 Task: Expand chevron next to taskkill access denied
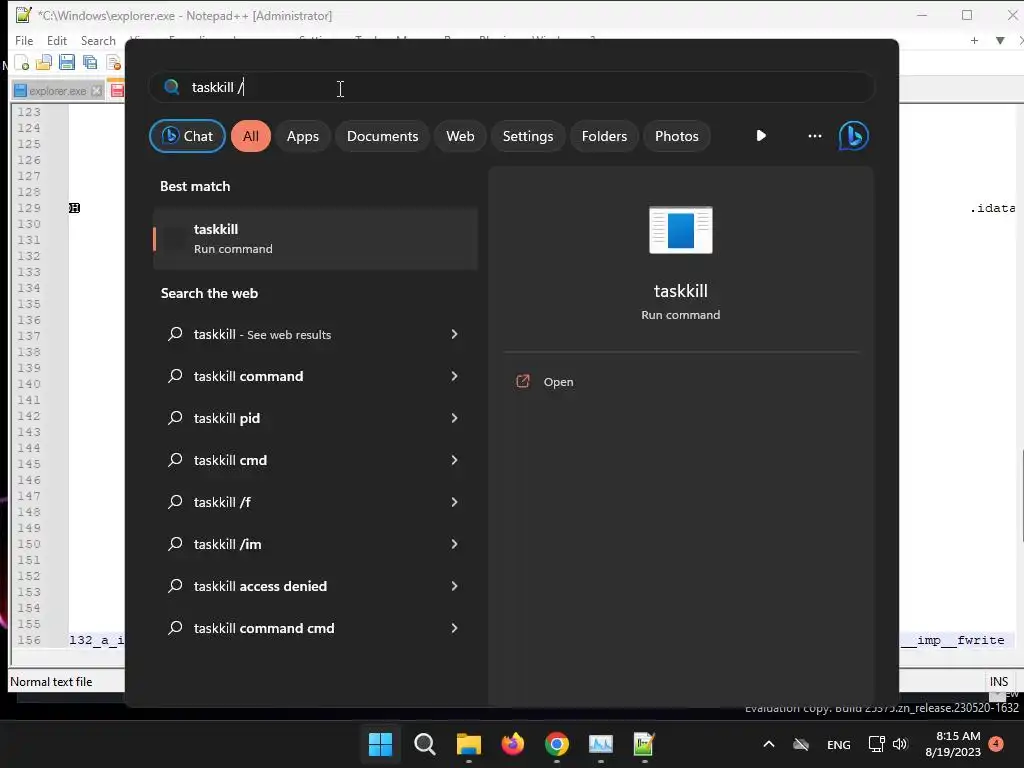coord(455,586)
